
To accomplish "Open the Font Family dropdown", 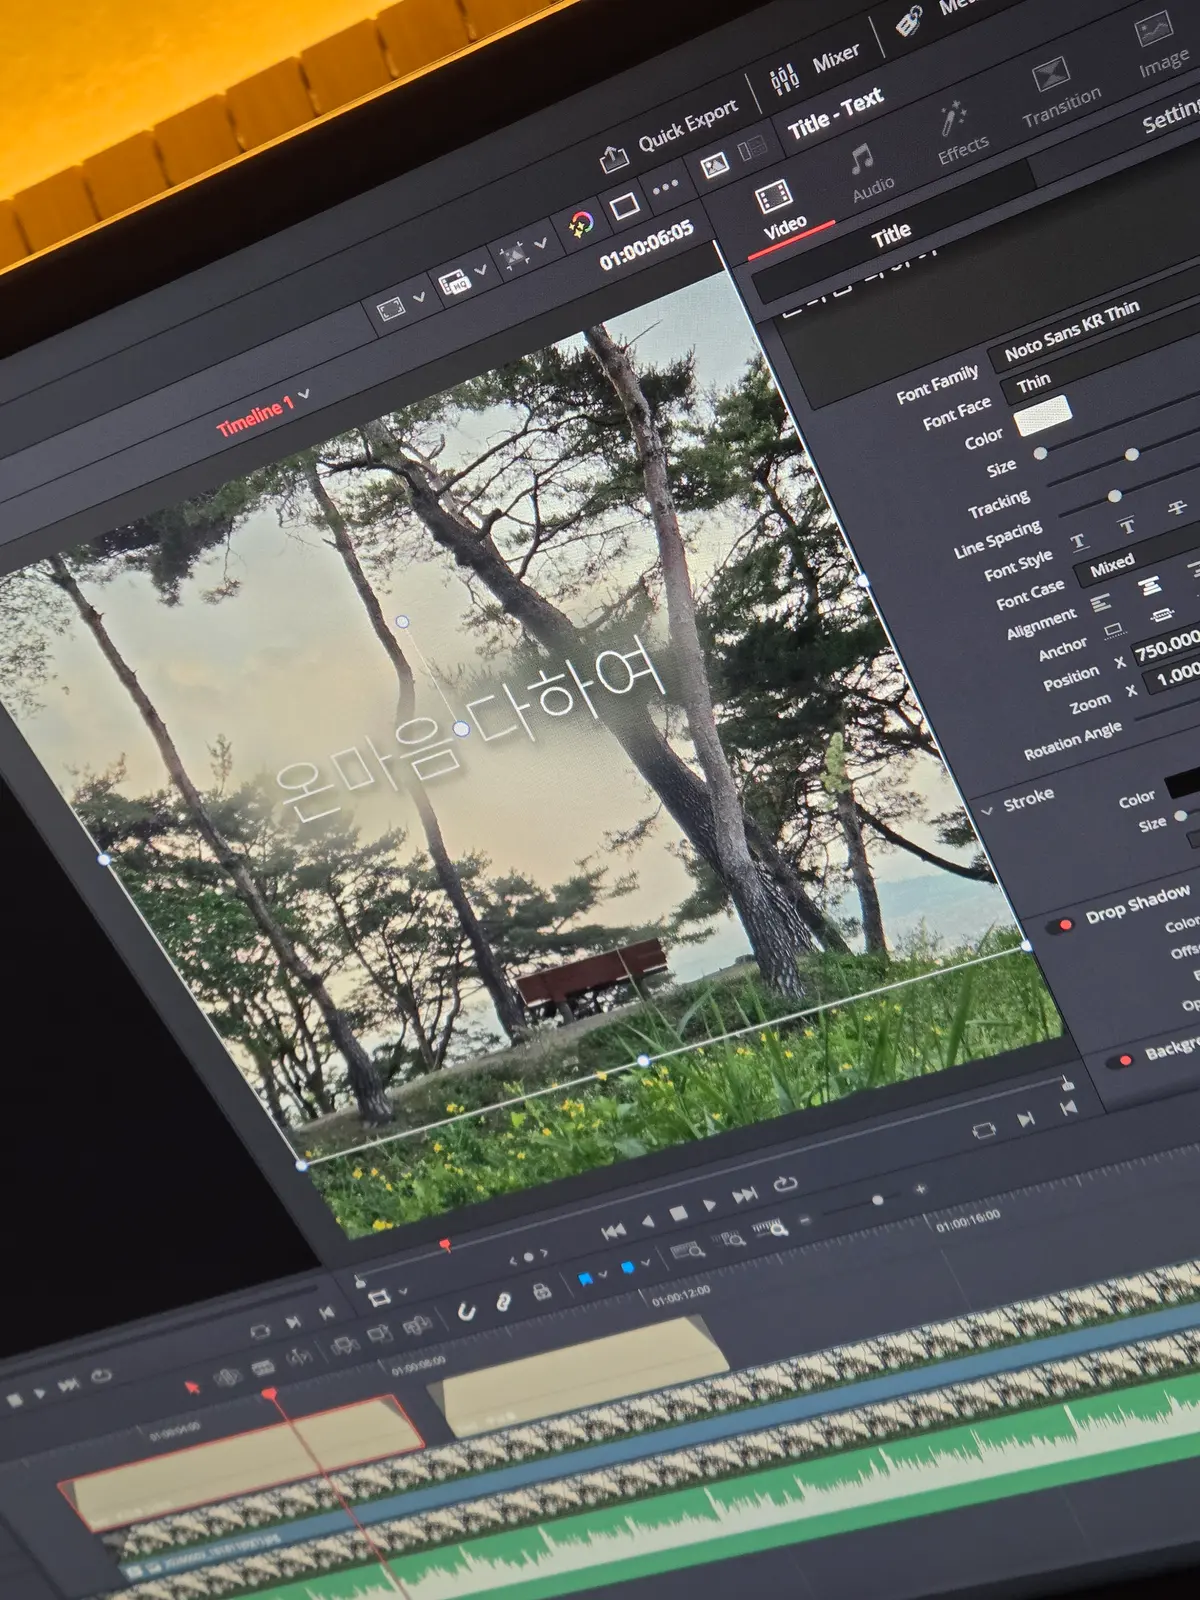I will click(x=1095, y=327).
